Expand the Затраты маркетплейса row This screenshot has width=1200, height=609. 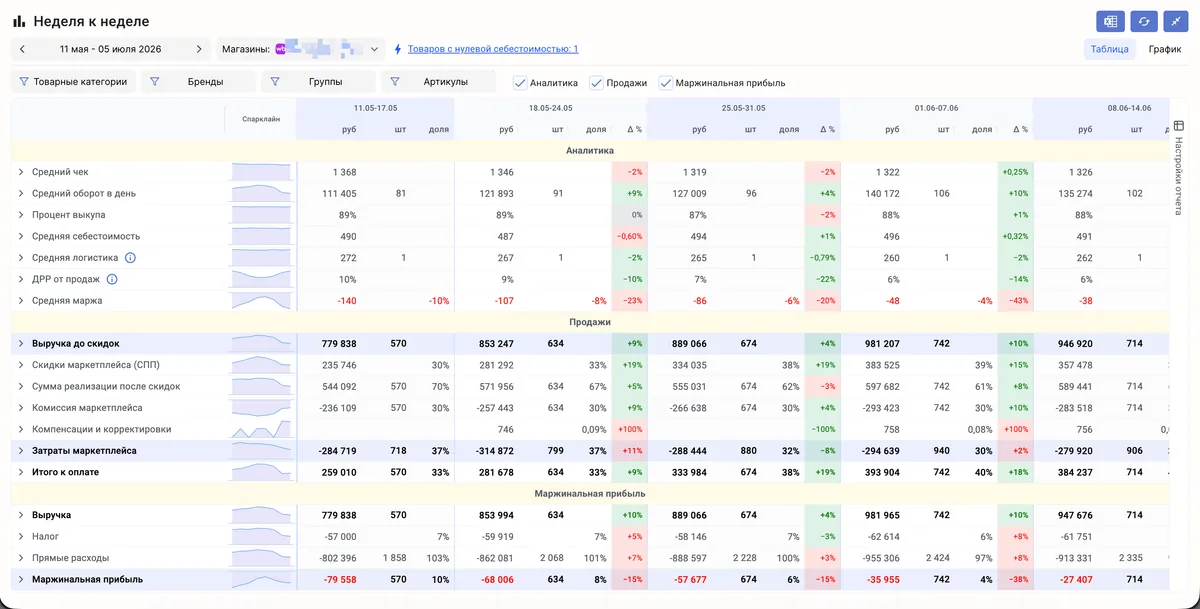point(20,451)
